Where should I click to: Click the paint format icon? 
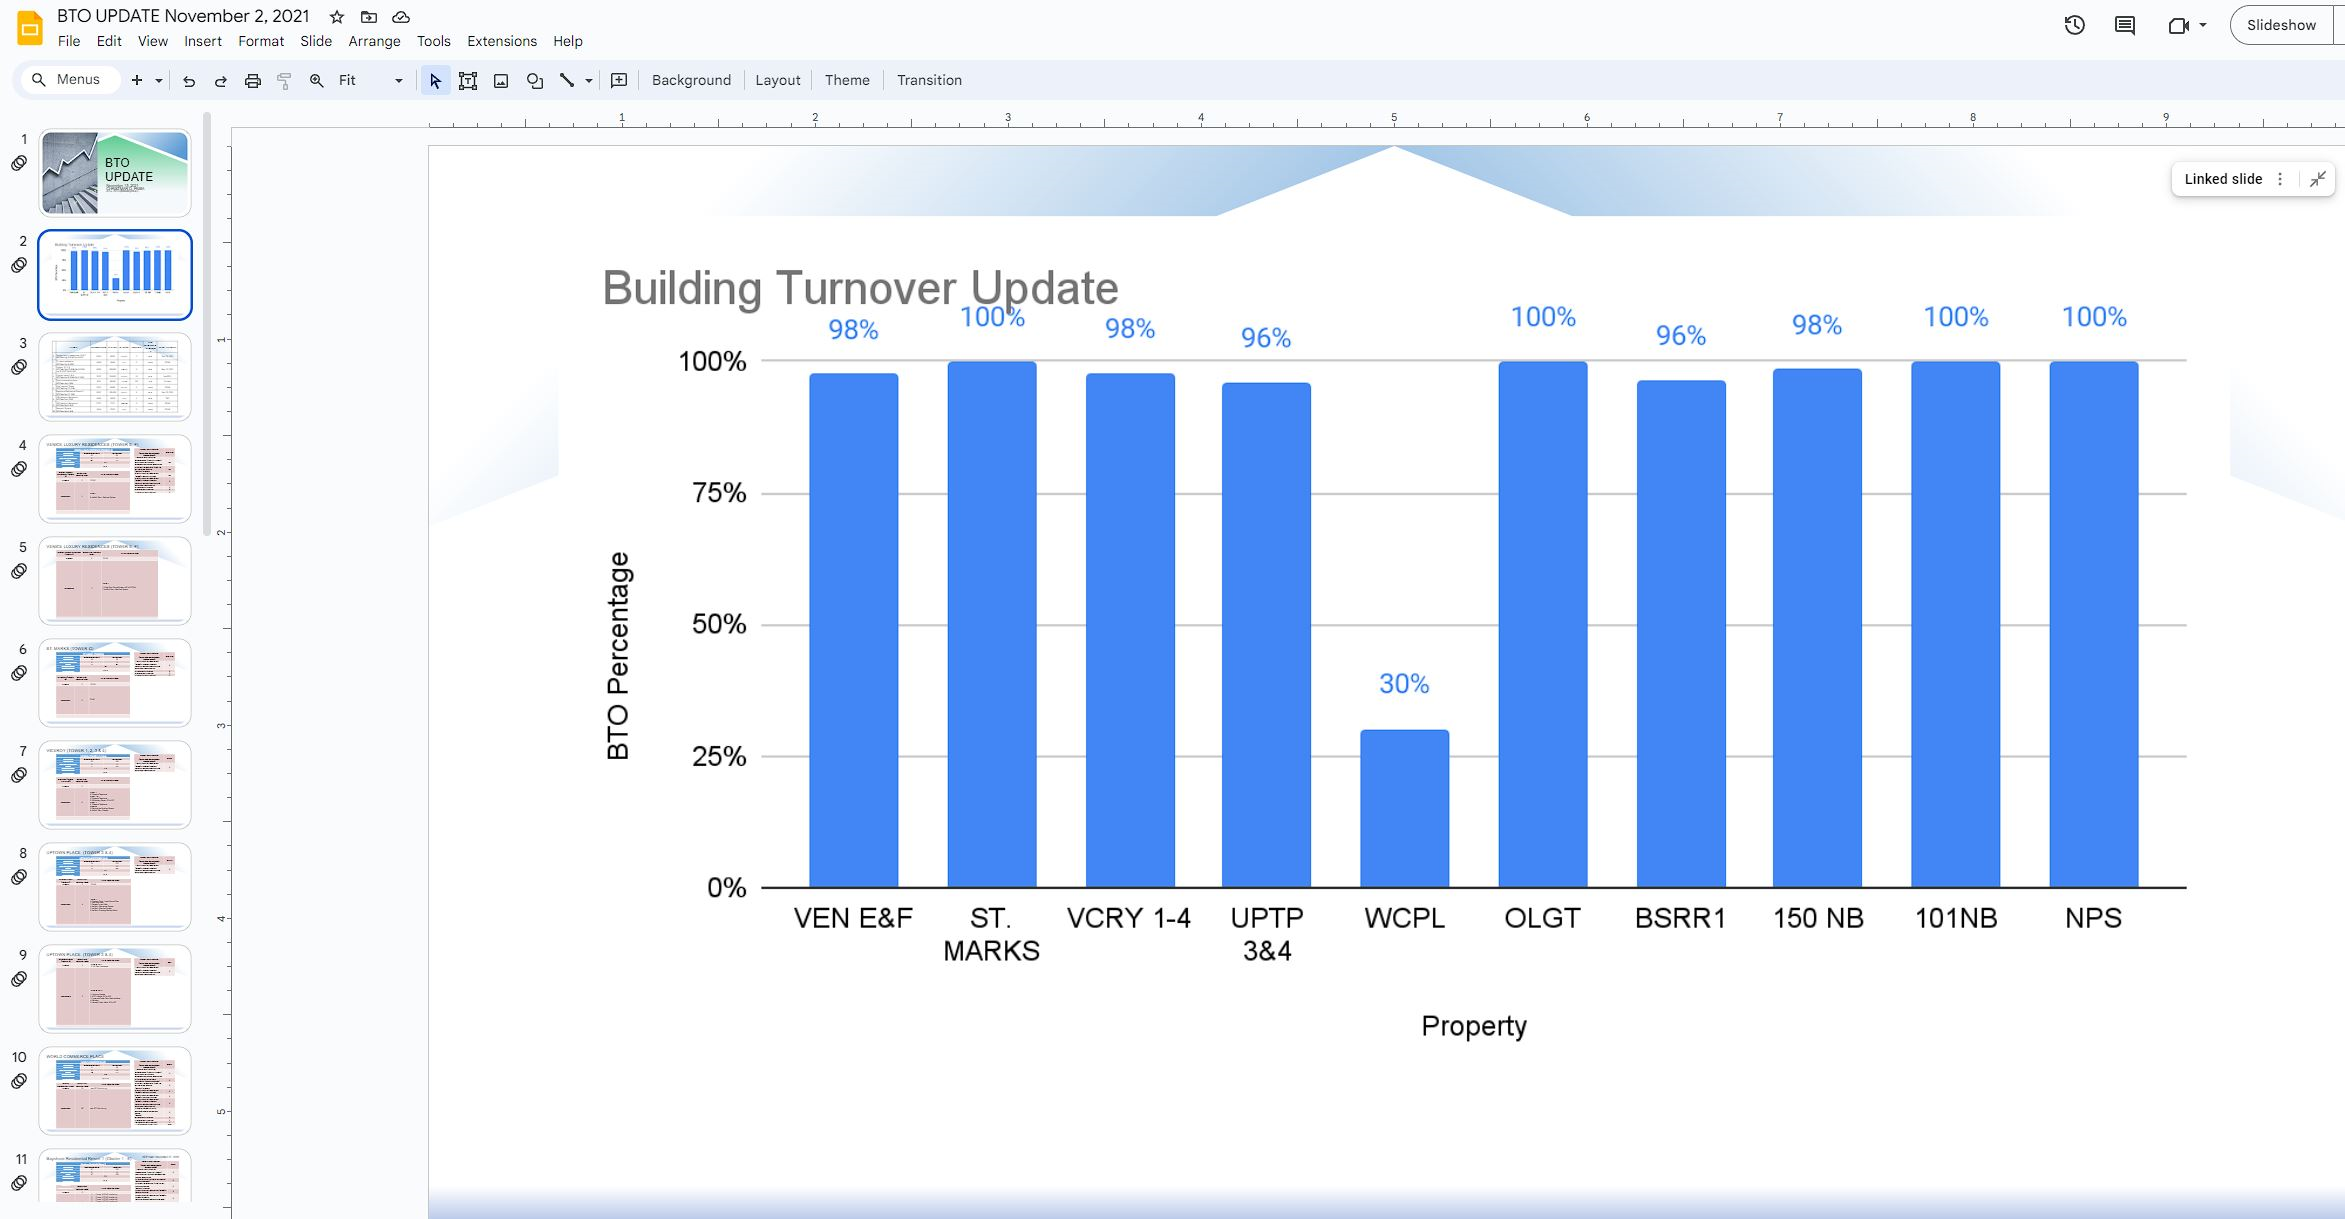pyautogui.click(x=285, y=81)
